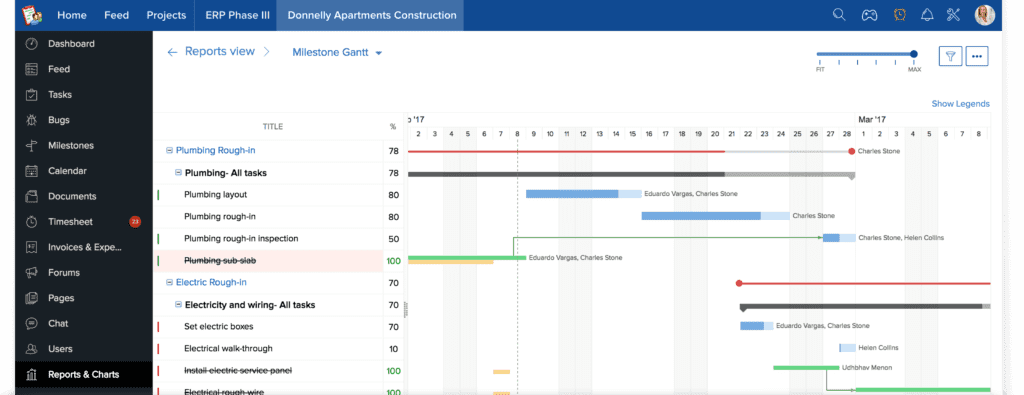This screenshot has width=1024, height=395.
Task: Click the % column header
Action: click(x=393, y=127)
